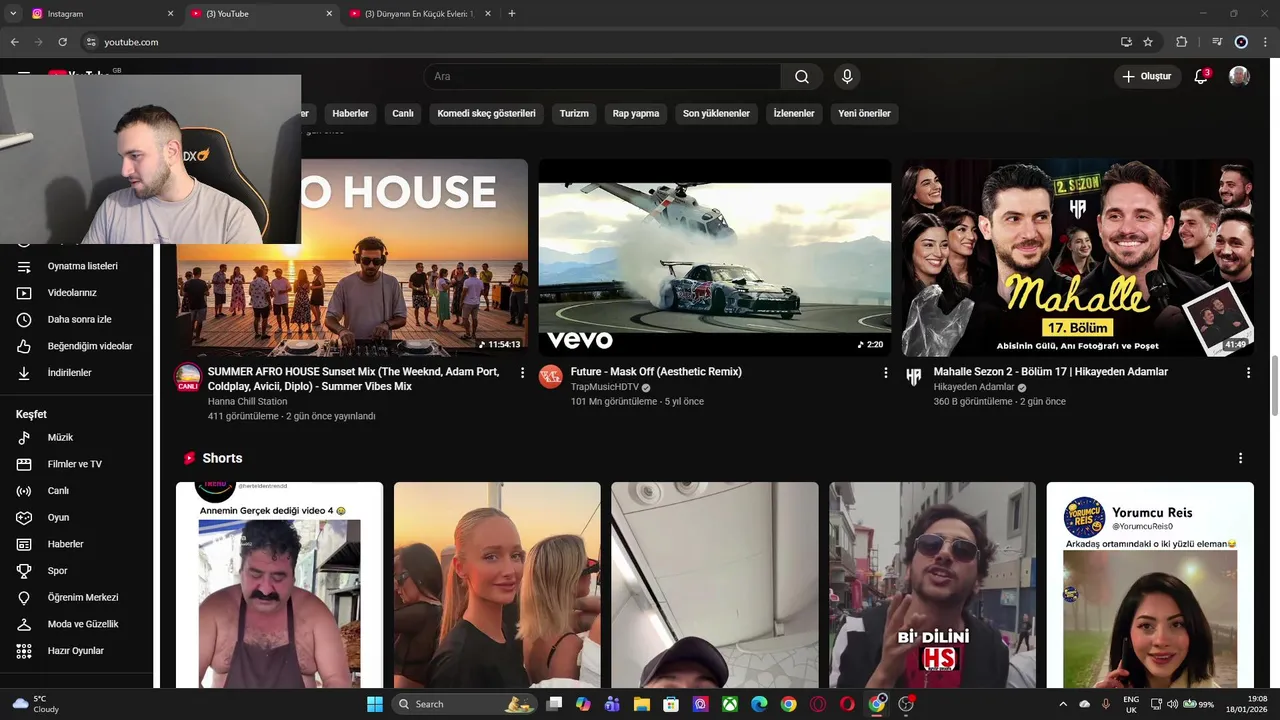
Task: Open Mahalle 17. Bölüm thumbnail
Action: coord(1078,258)
